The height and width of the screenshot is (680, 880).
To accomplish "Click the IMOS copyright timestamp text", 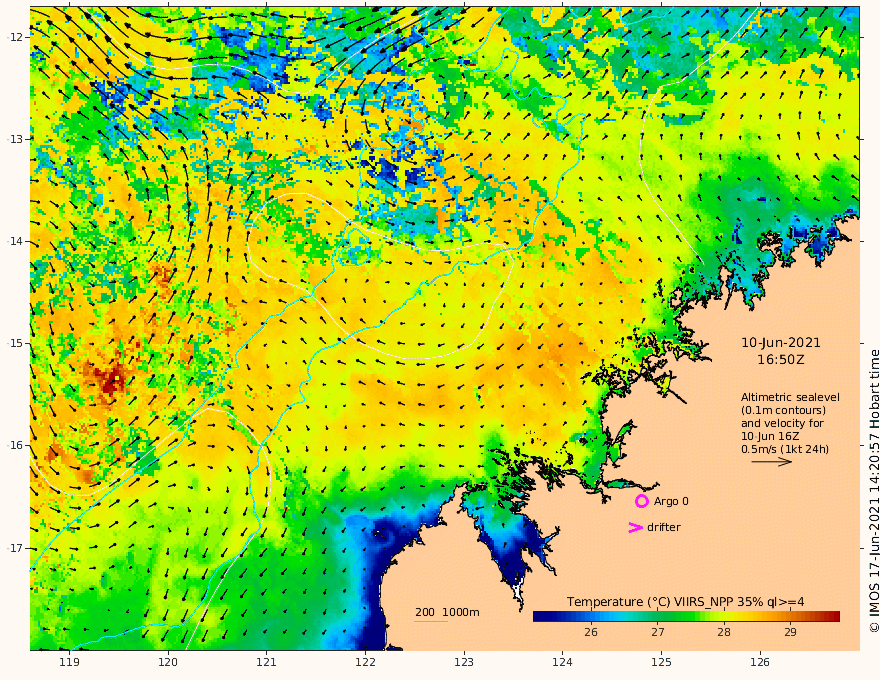I will 873,491.
